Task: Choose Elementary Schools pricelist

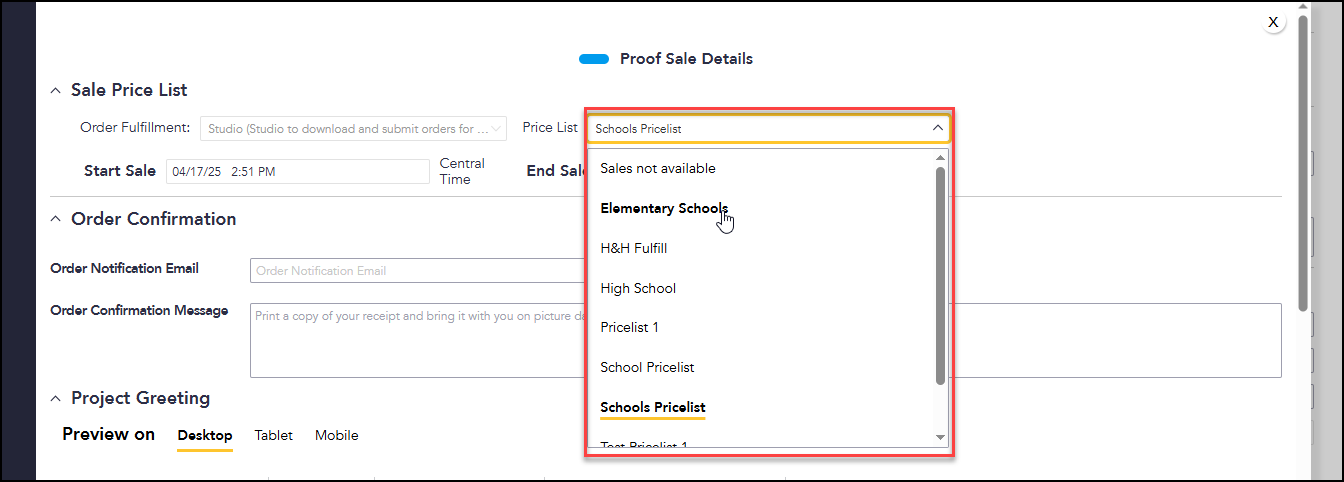Action: [664, 208]
